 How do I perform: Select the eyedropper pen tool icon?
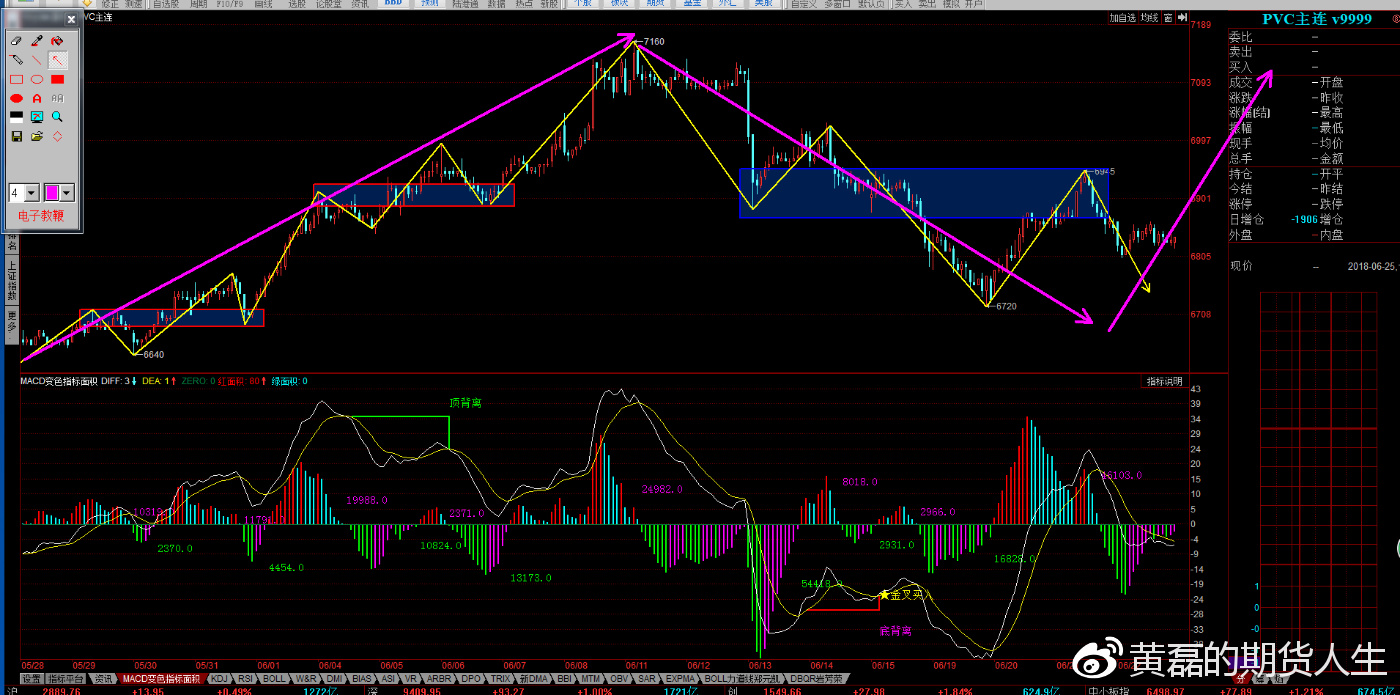click(x=37, y=41)
